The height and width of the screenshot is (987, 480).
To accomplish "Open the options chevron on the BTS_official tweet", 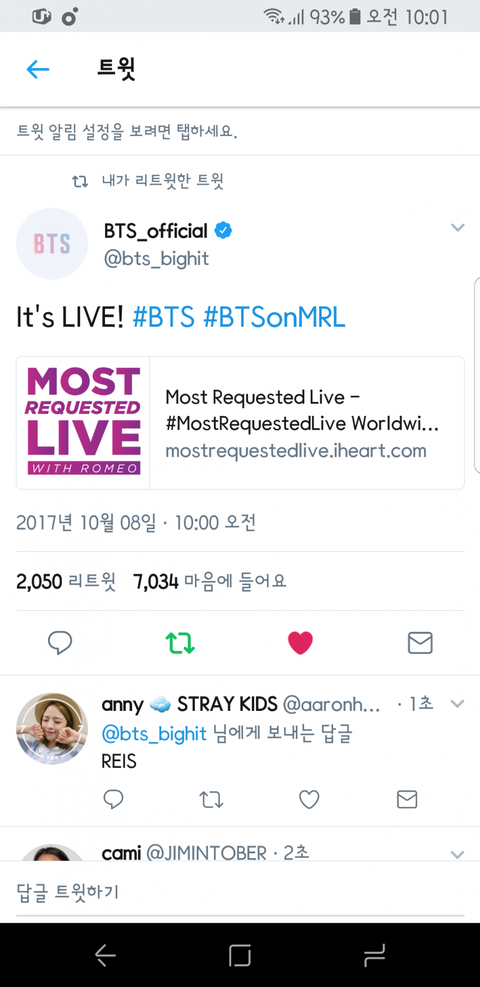I will [x=458, y=227].
